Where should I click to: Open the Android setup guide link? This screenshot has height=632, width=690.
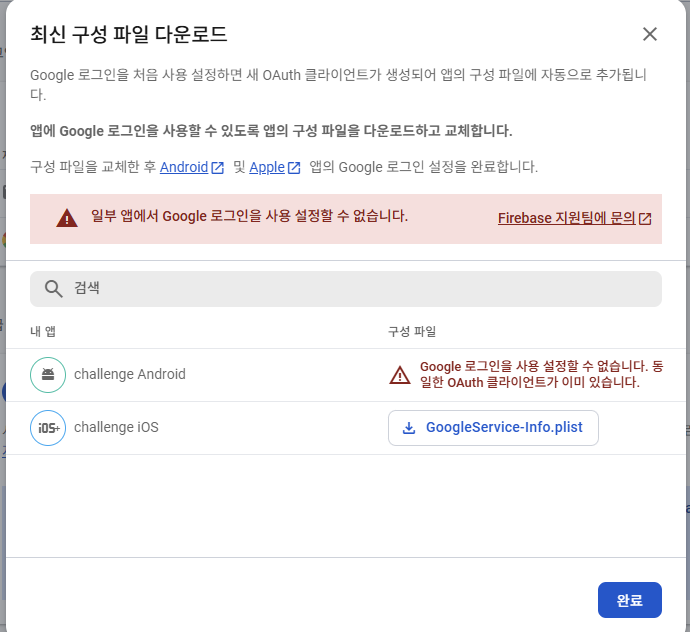192,167
